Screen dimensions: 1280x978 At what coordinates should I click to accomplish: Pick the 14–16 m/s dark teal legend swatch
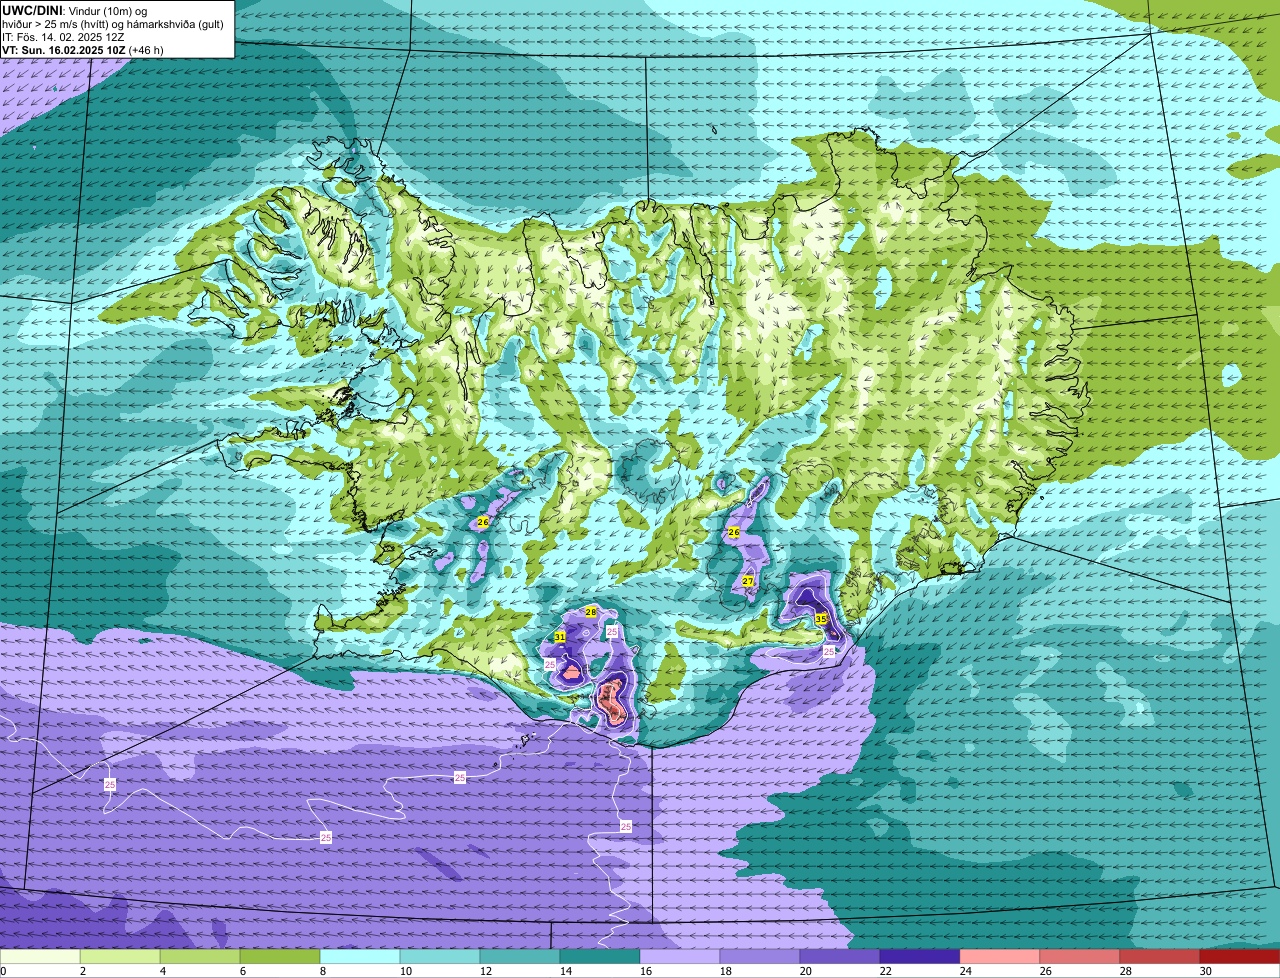pos(600,956)
